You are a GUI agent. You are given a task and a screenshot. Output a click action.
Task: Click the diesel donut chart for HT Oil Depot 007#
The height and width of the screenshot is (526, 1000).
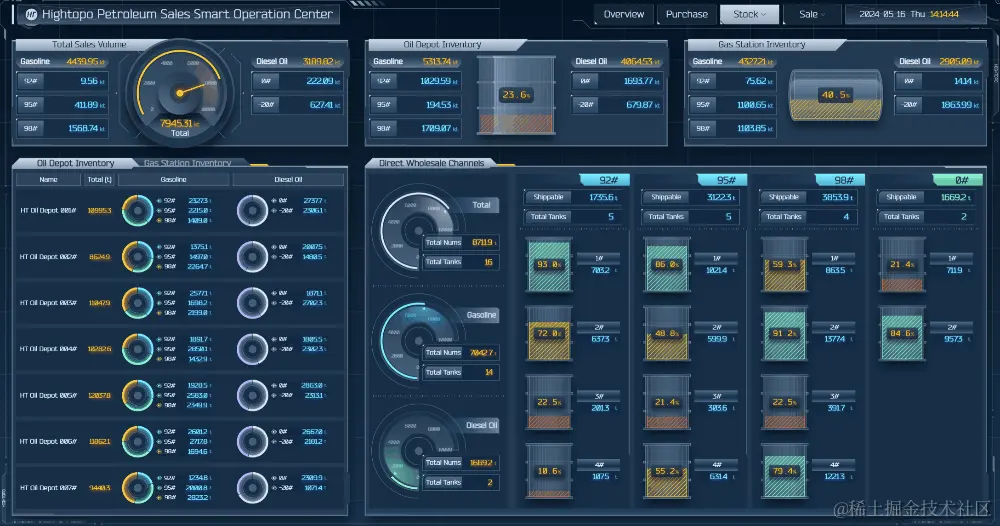tap(253, 488)
